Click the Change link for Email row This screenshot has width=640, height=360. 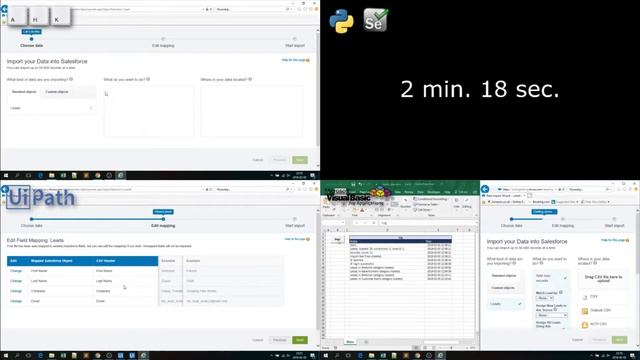16,301
